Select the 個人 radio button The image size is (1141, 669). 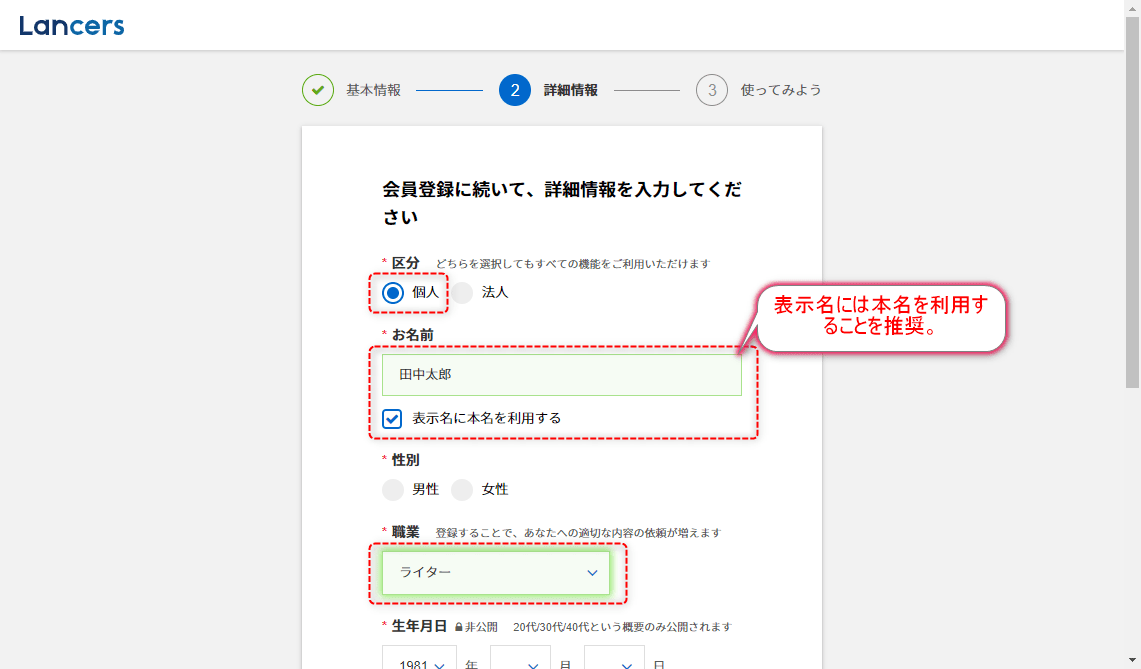393,293
